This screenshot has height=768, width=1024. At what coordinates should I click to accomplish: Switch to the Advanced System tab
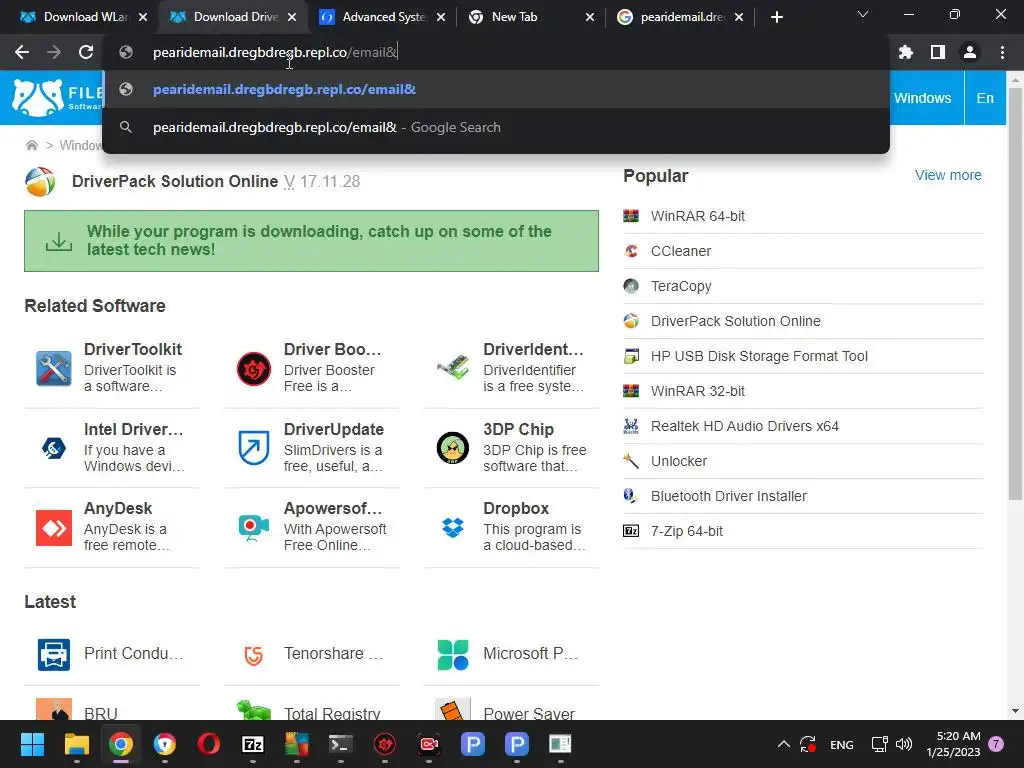[x=383, y=17]
